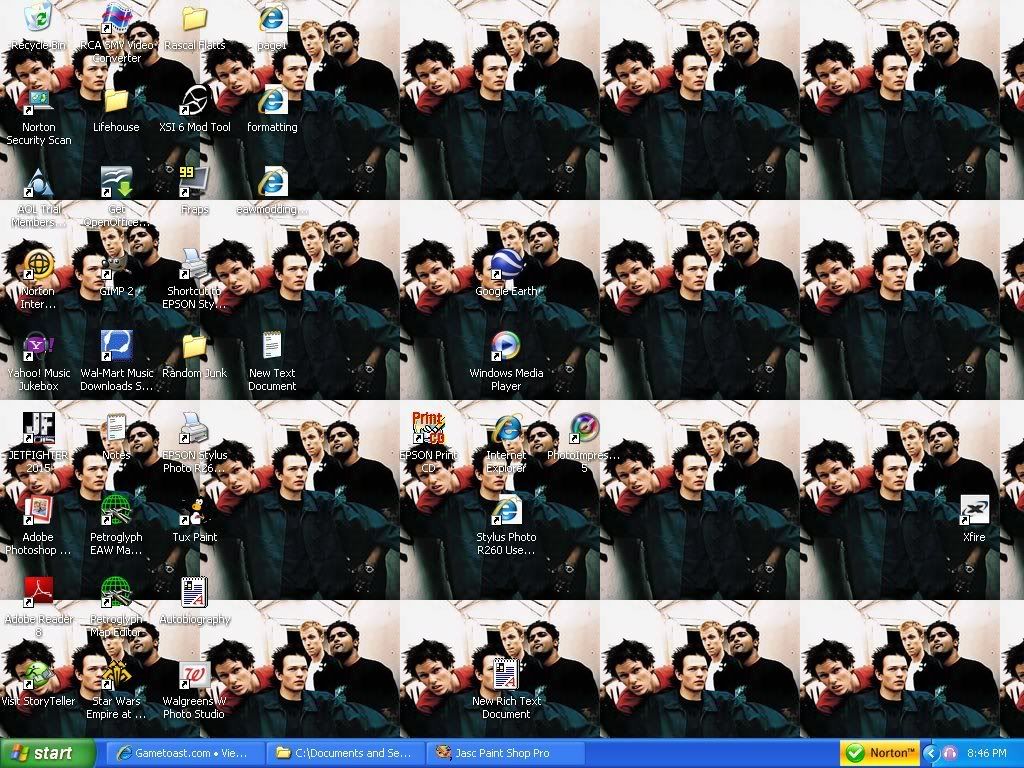Switch to C:\Documents and Settings taskbar window

coord(345,753)
